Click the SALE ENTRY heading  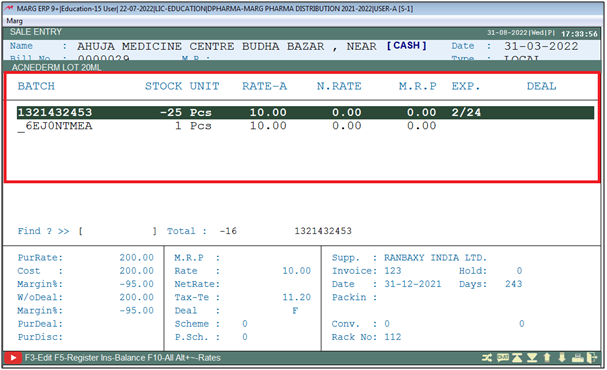(x=36, y=32)
